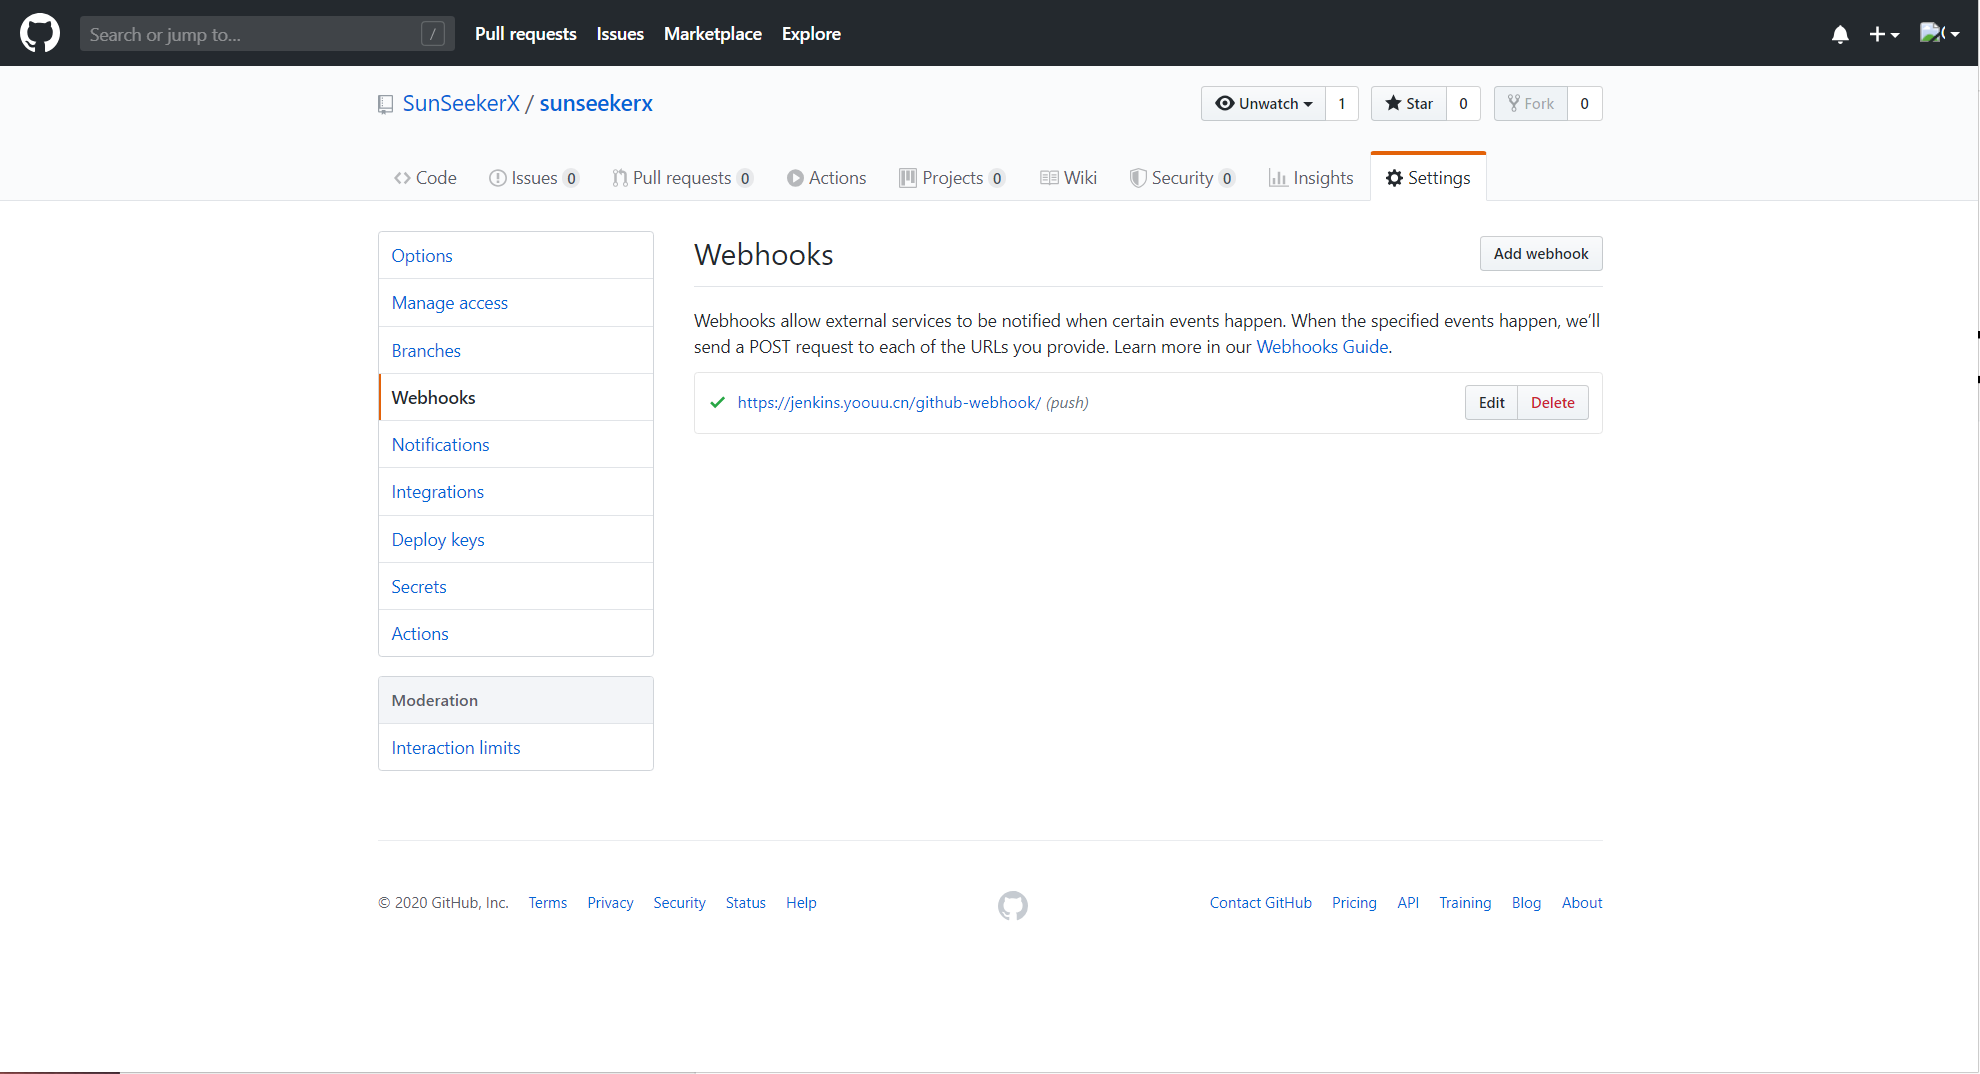Click the repository book icon beside SunSeekerX
Viewport: 1980px width, 1074px height.
click(x=385, y=104)
